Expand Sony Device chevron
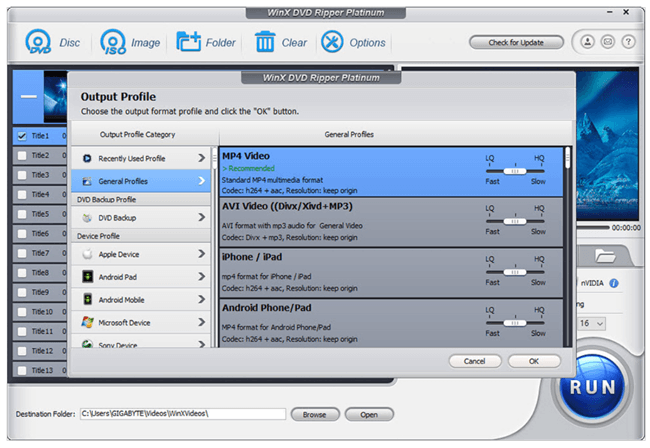The image size is (650, 448). (201, 344)
